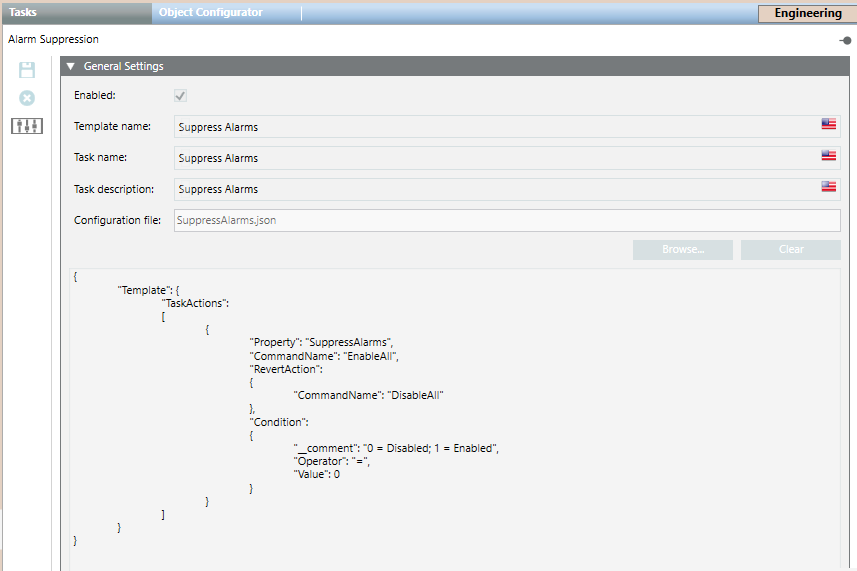The image size is (857, 571).
Task: Toggle the Enabled checkbox
Action: [181, 96]
